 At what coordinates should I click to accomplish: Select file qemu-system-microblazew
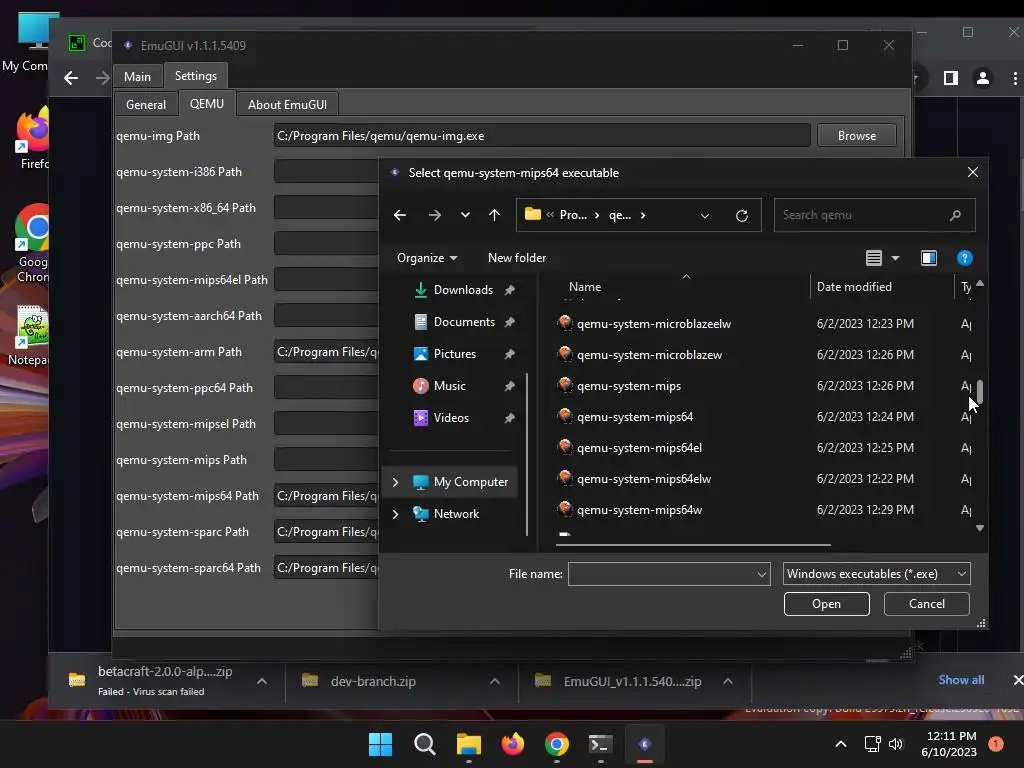pyautogui.click(x=649, y=355)
